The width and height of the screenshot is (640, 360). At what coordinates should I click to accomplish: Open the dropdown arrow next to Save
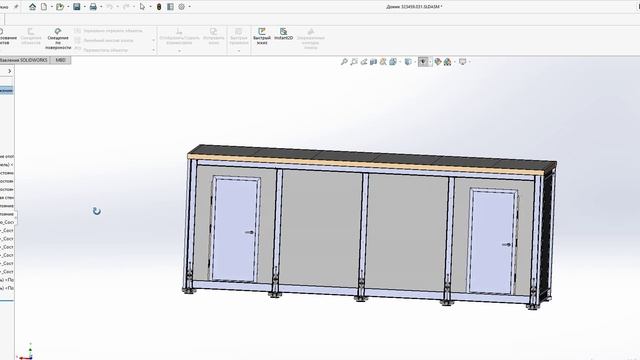click(x=84, y=7)
